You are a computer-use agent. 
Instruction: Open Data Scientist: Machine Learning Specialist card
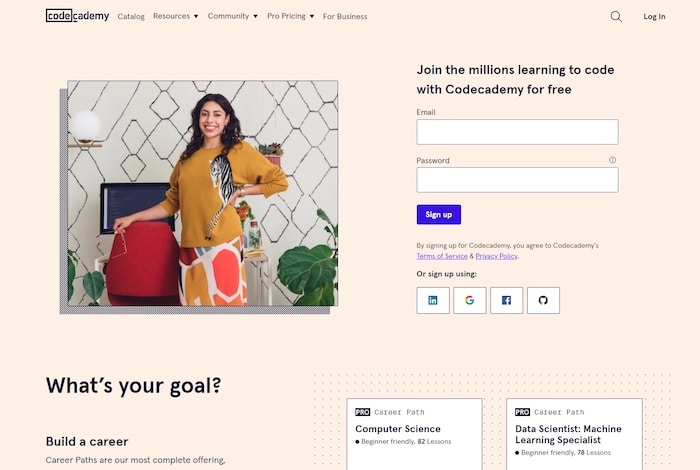(x=574, y=434)
